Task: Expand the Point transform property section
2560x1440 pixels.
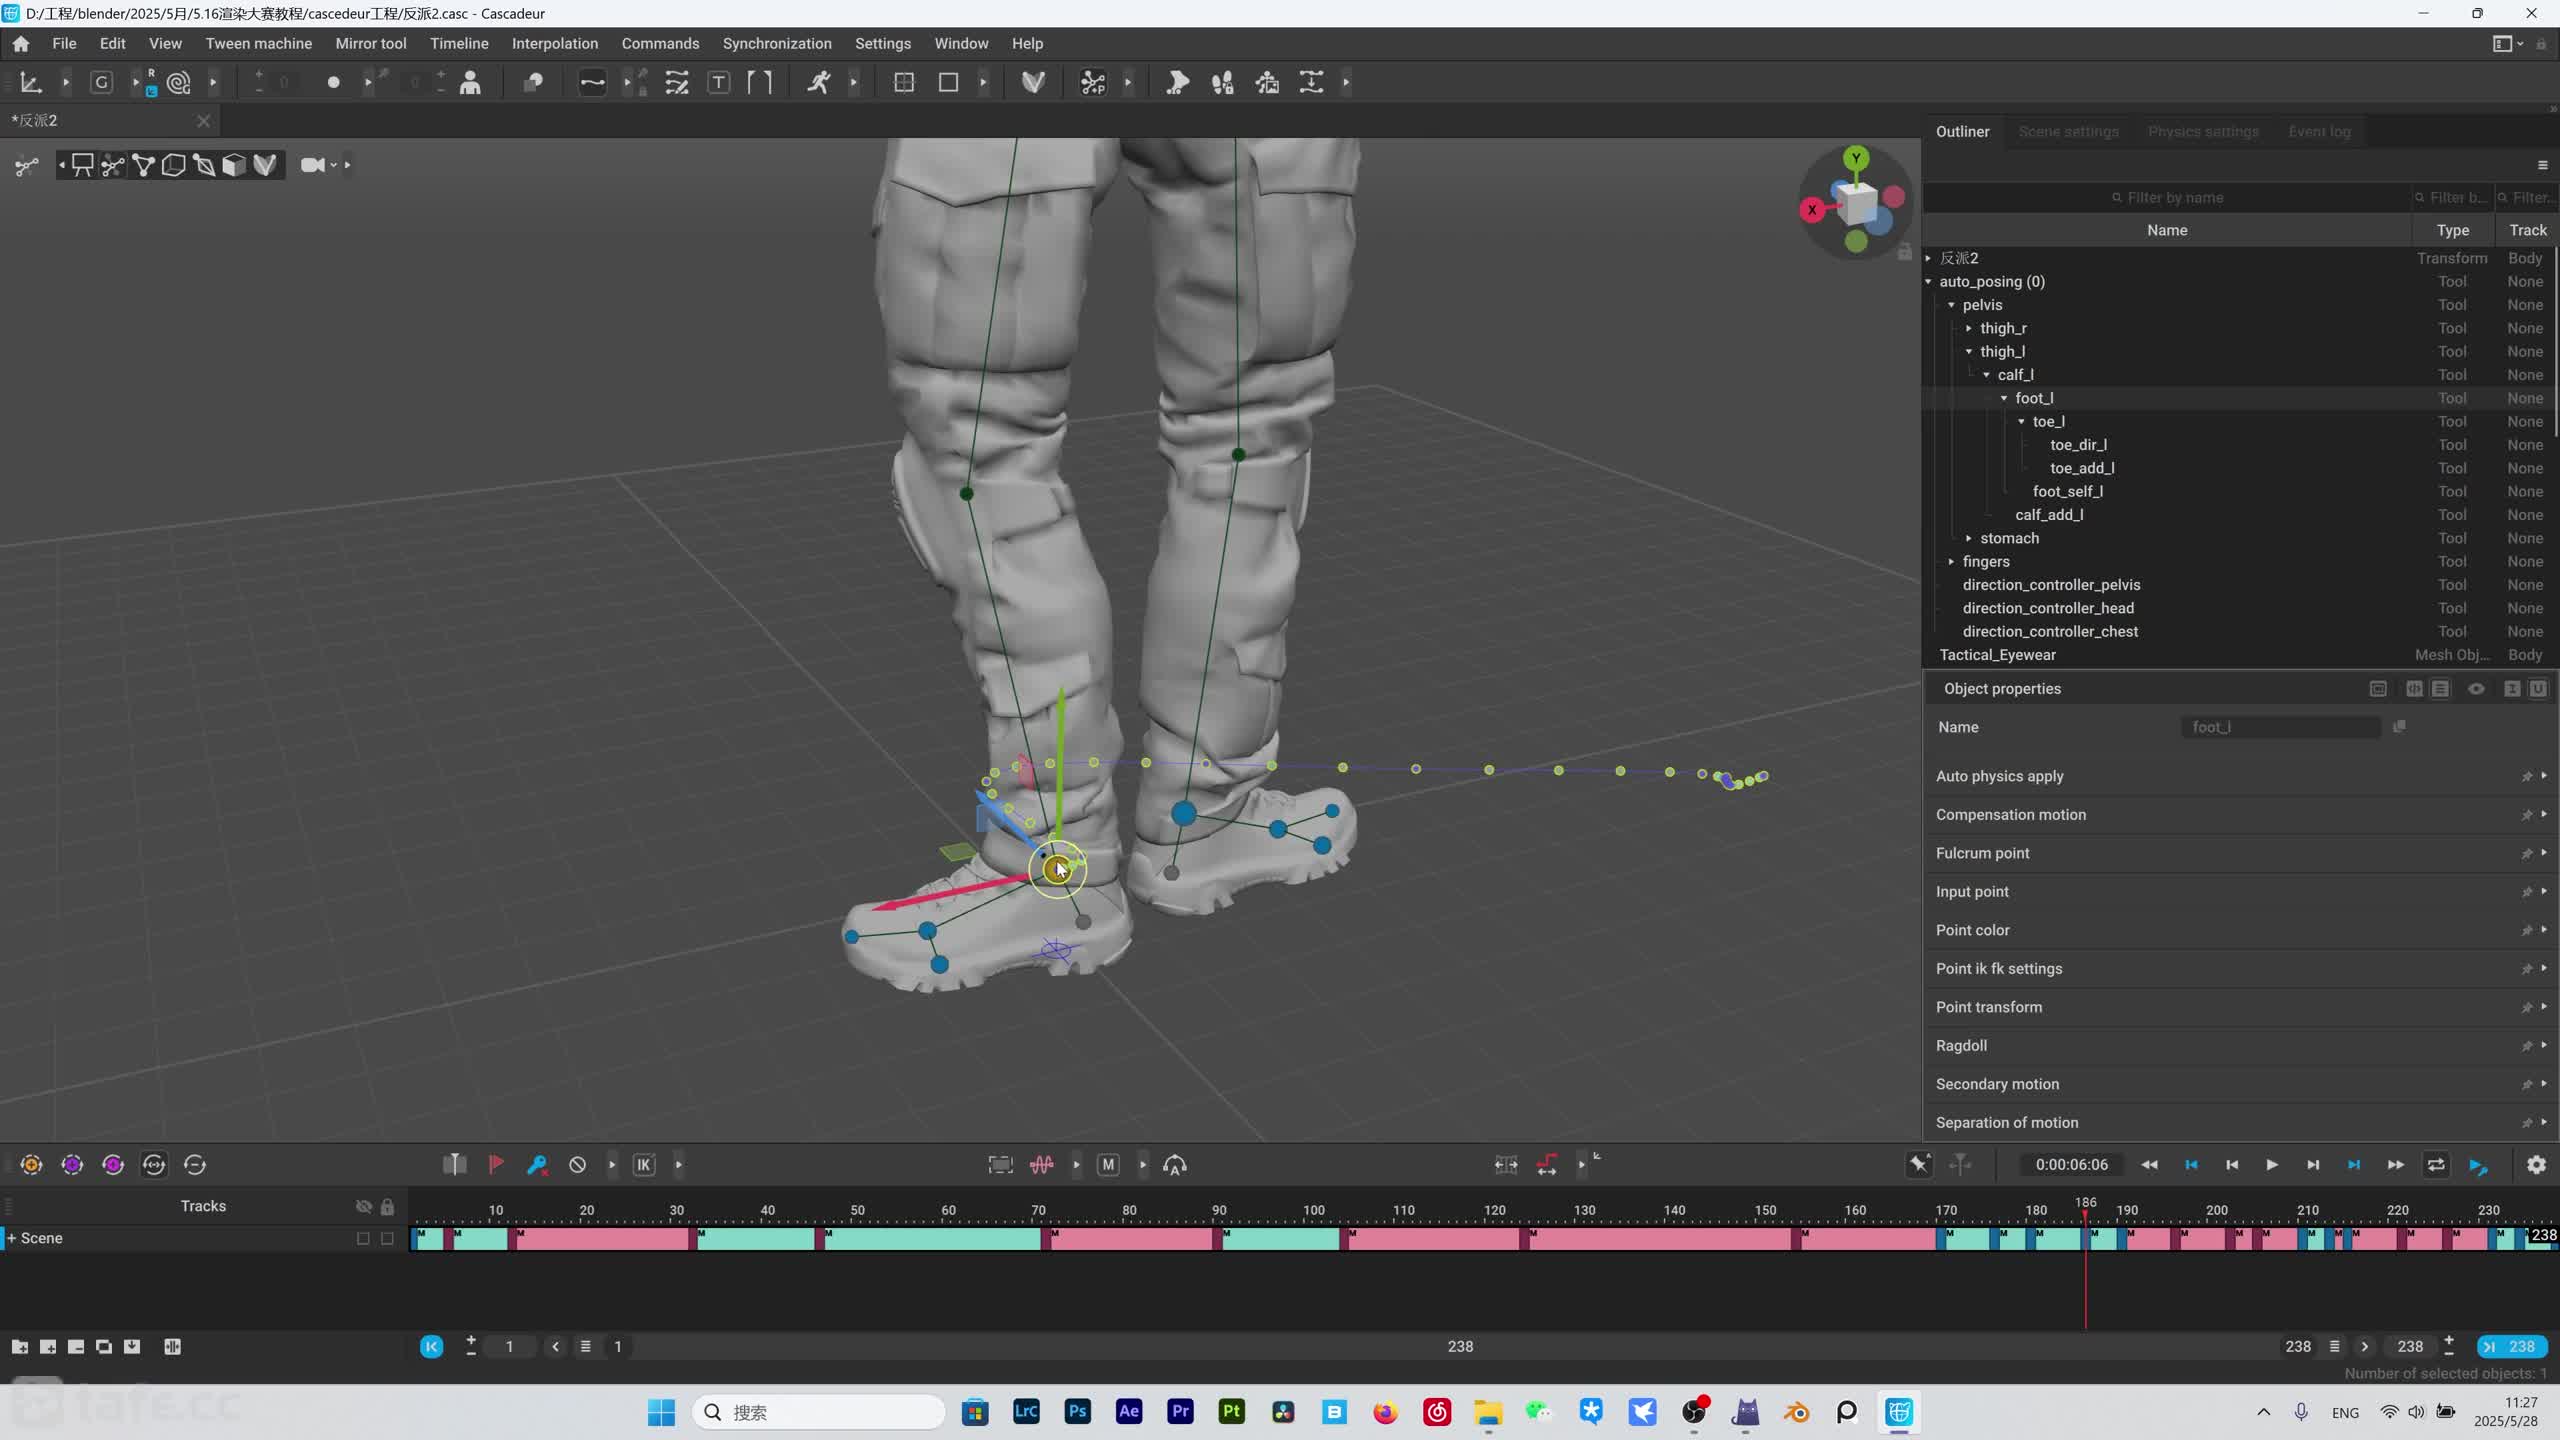Action: pyautogui.click(x=2544, y=1007)
